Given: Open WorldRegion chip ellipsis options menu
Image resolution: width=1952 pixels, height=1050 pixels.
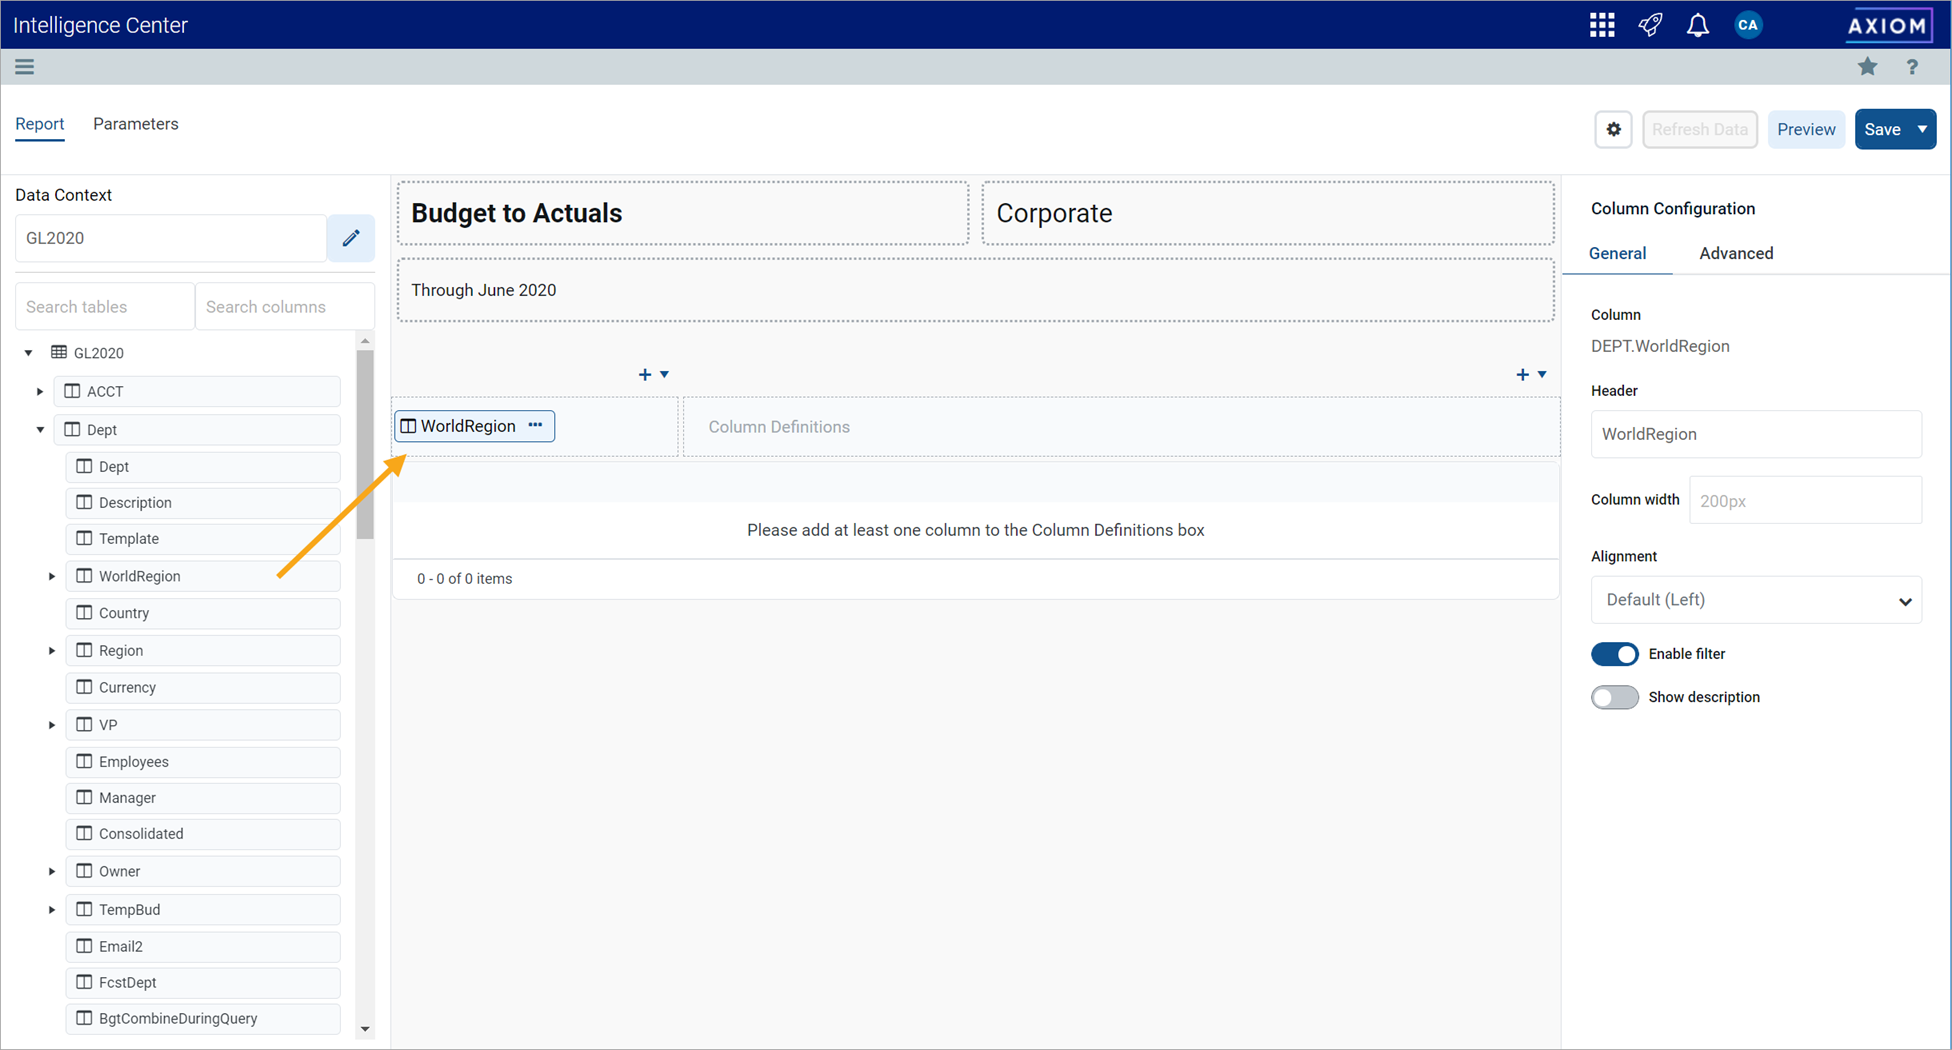Looking at the screenshot, I should click(x=536, y=425).
